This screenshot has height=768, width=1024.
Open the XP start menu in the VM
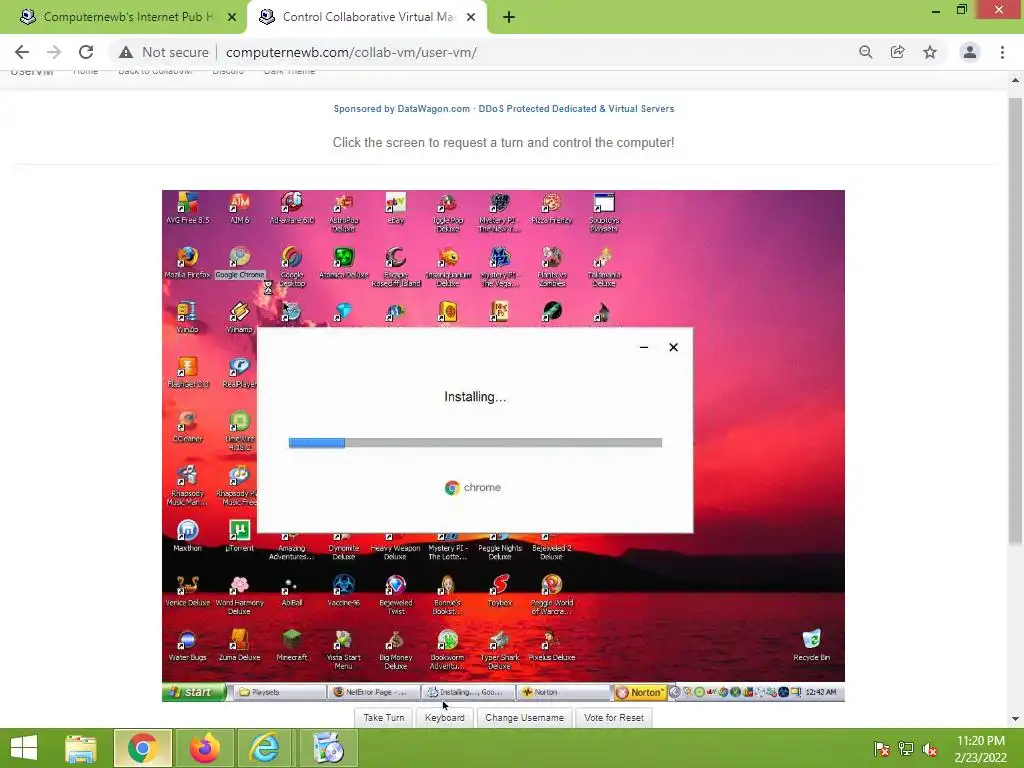tap(194, 692)
